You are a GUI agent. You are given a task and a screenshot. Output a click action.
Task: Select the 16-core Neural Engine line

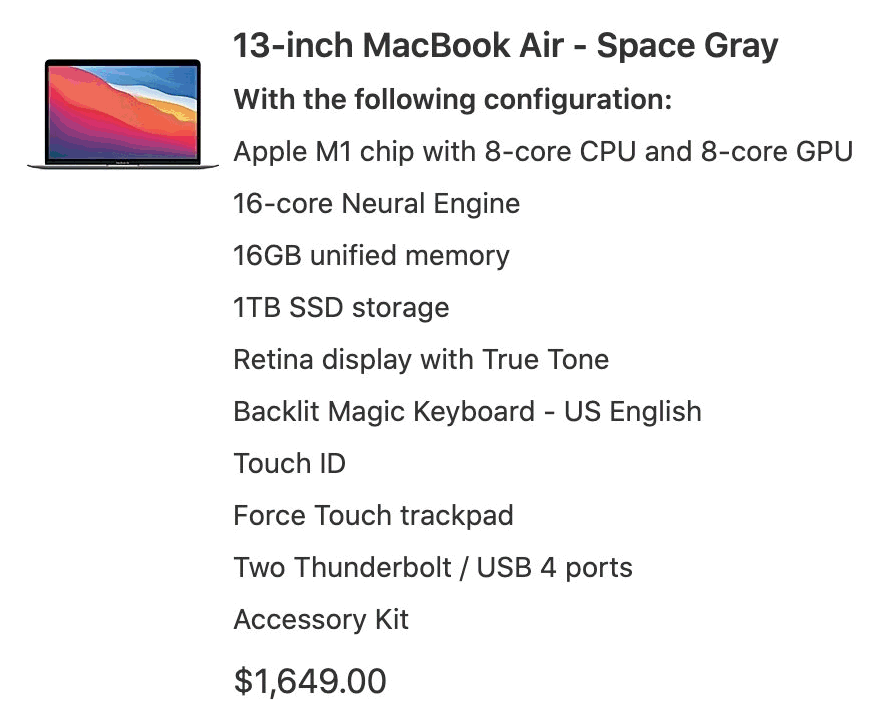pyautogui.click(x=376, y=204)
